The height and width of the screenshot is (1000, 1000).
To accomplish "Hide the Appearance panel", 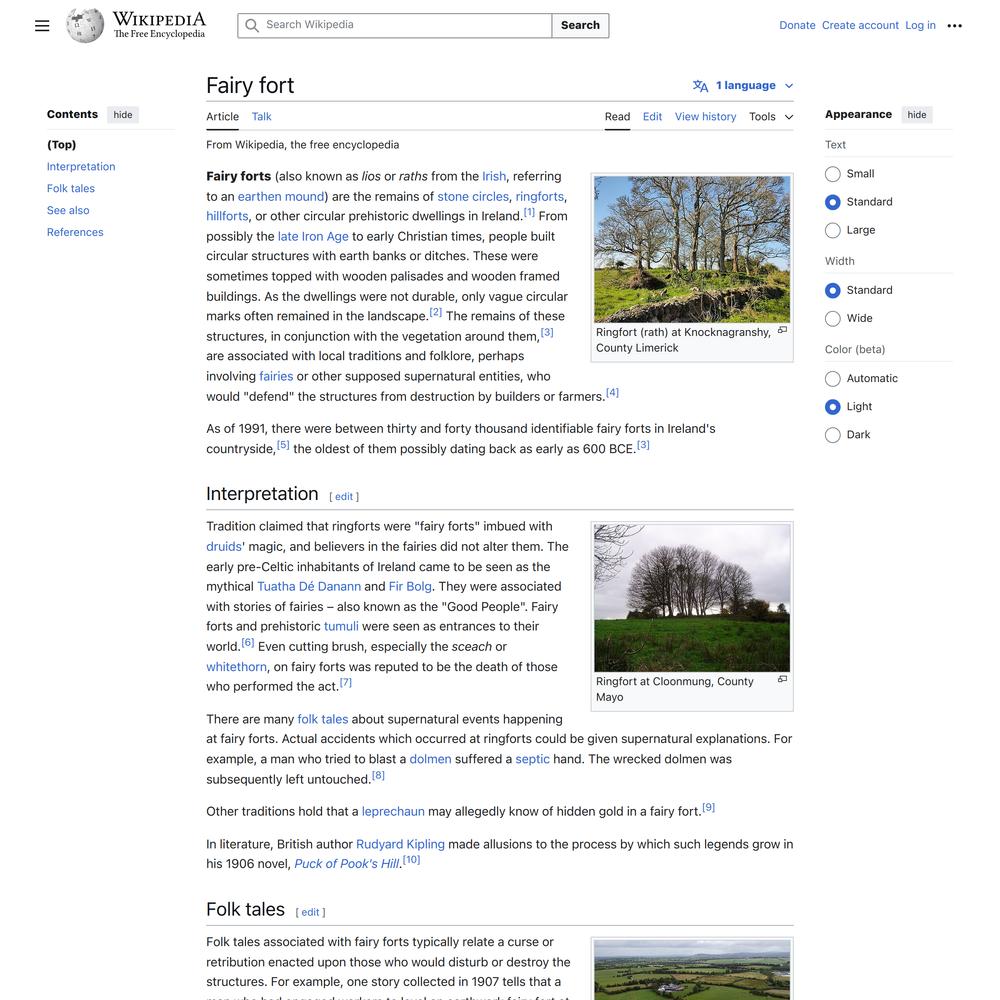I will pyautogui.click(x=916, y=115).
